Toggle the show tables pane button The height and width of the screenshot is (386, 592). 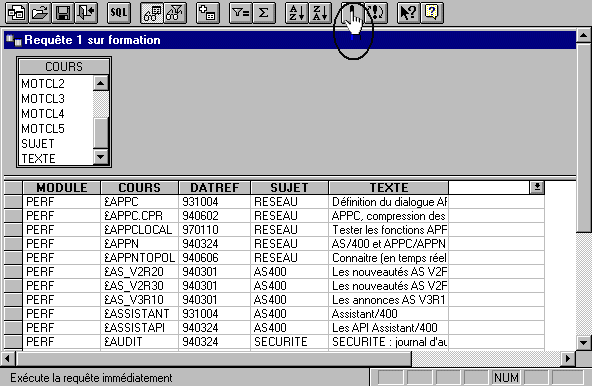click(x=152, y=13)
